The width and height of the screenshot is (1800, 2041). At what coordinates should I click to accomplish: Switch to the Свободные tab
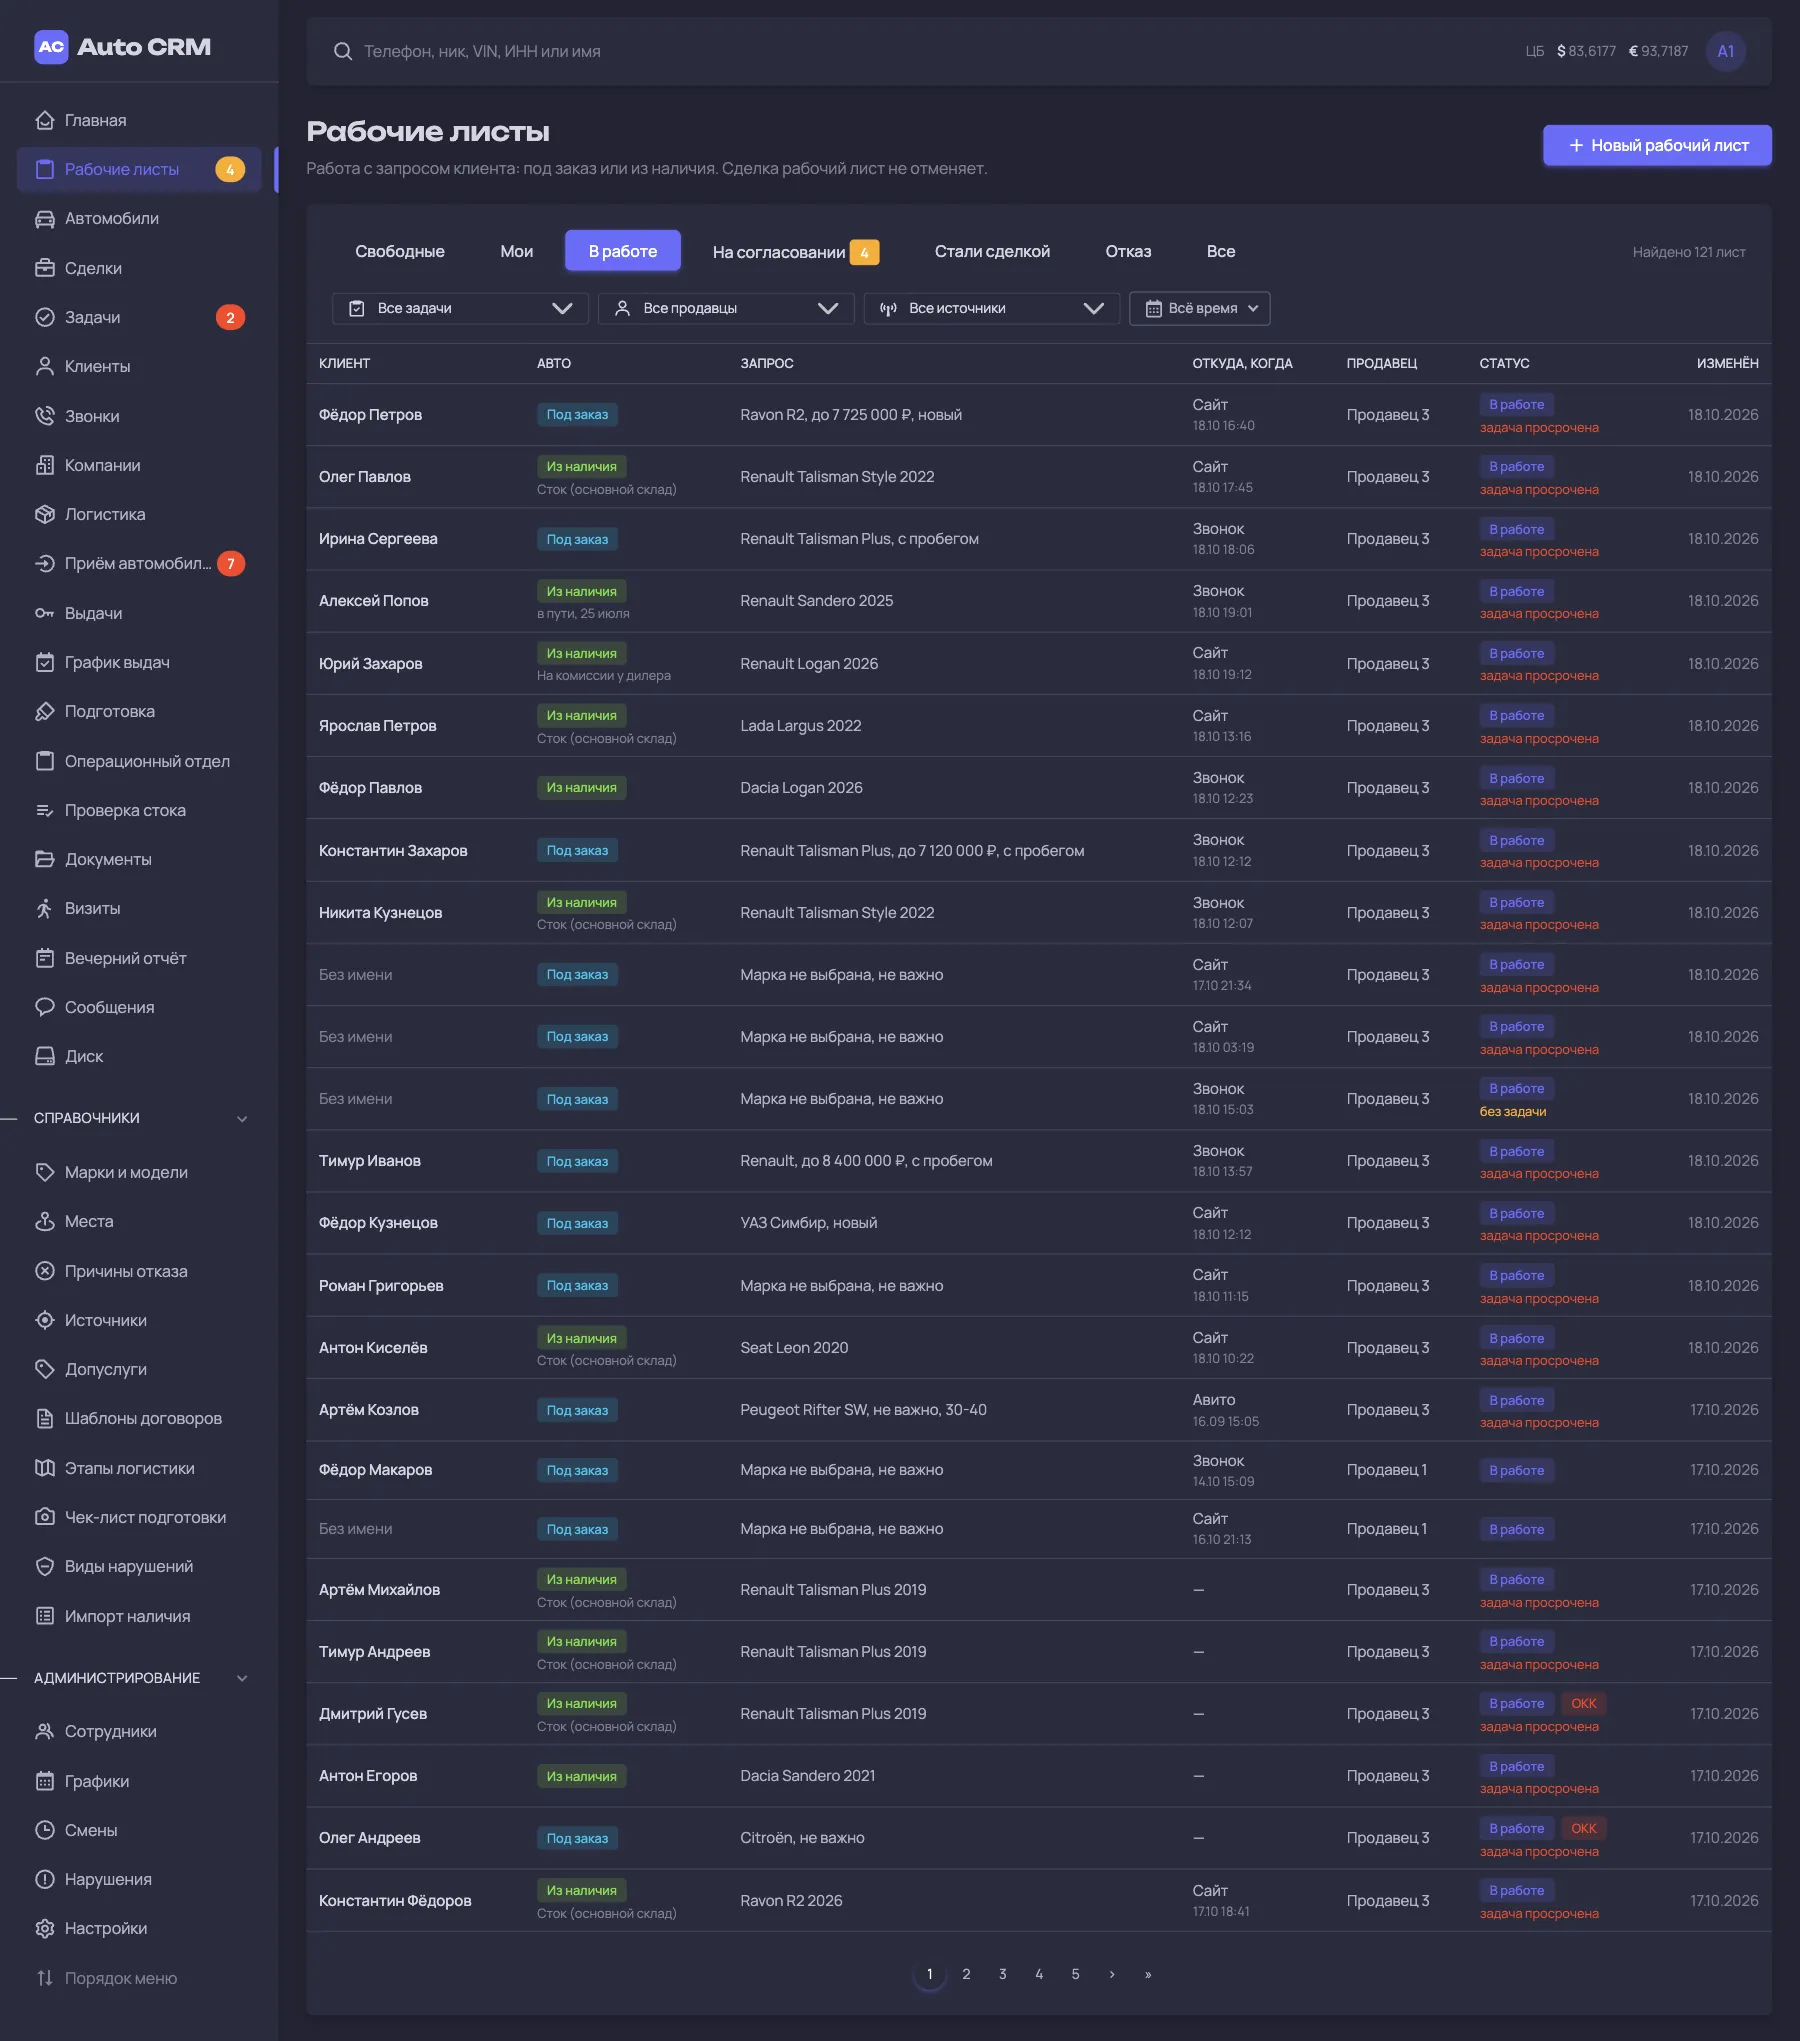400,251
